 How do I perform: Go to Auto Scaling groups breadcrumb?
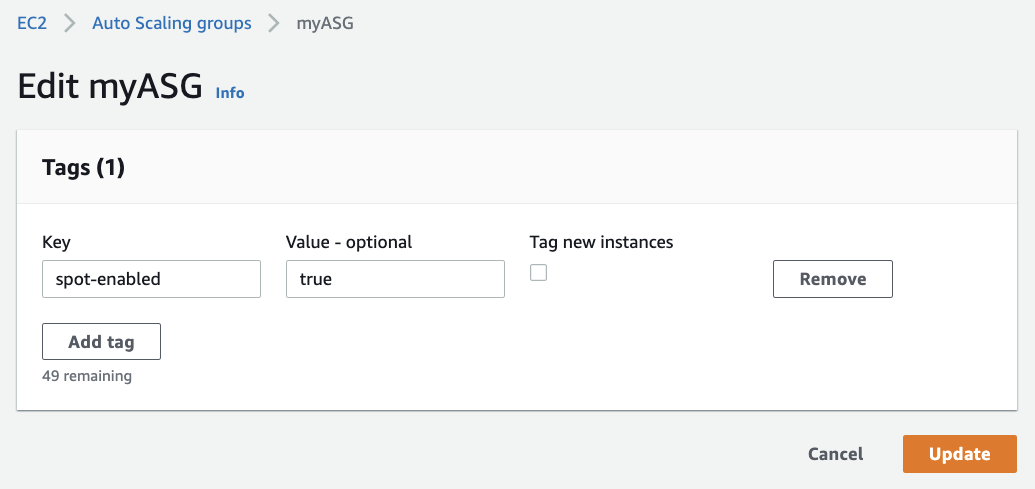[171, 23]
